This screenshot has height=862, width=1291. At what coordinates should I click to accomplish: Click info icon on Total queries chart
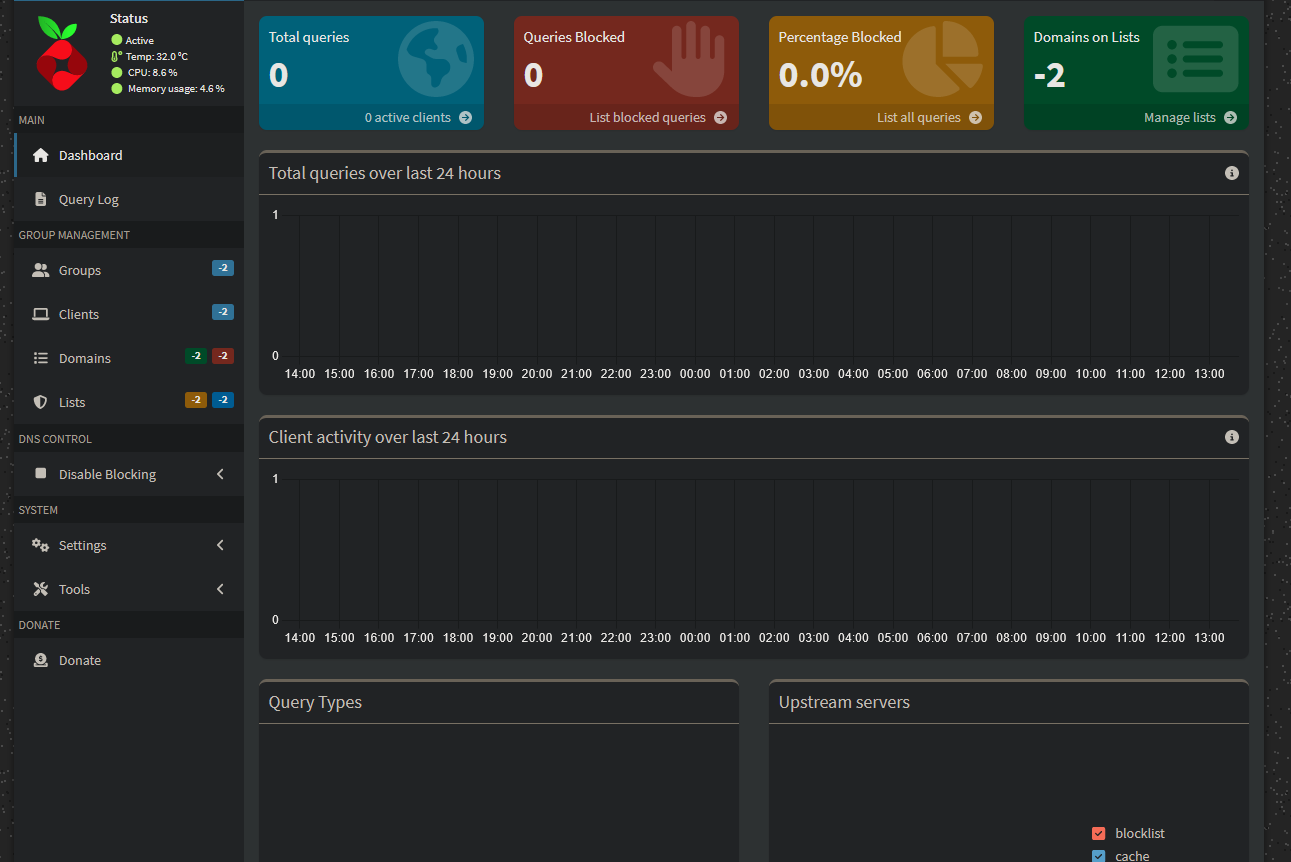tap(1232, 173)
